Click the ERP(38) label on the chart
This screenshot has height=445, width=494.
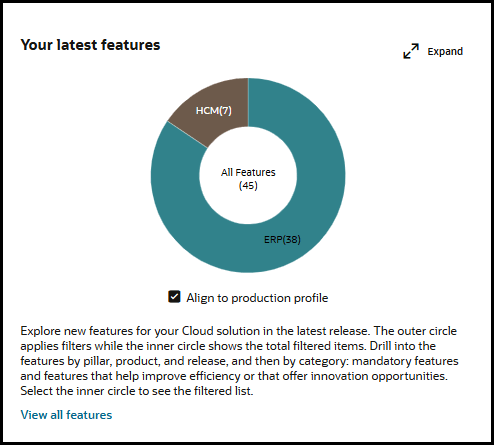click(282, 239)
